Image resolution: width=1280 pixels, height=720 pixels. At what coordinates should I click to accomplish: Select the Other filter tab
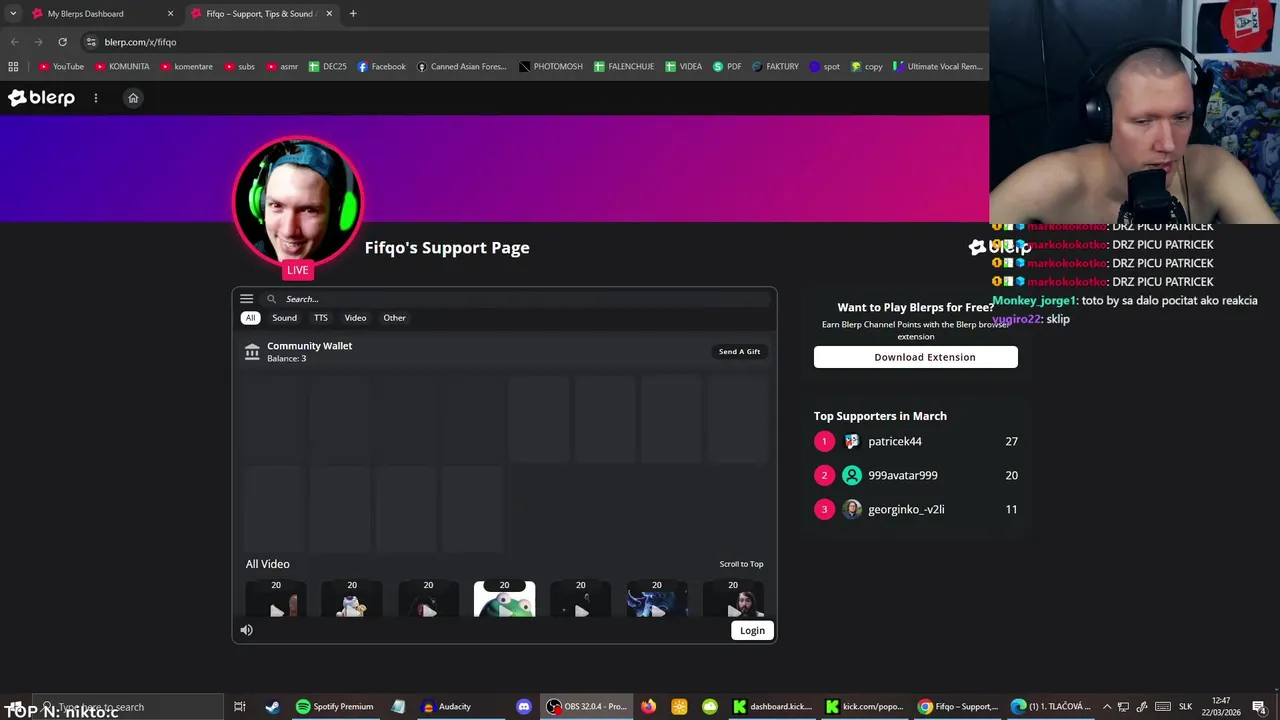pyautogui.click(x=394, y=318)
